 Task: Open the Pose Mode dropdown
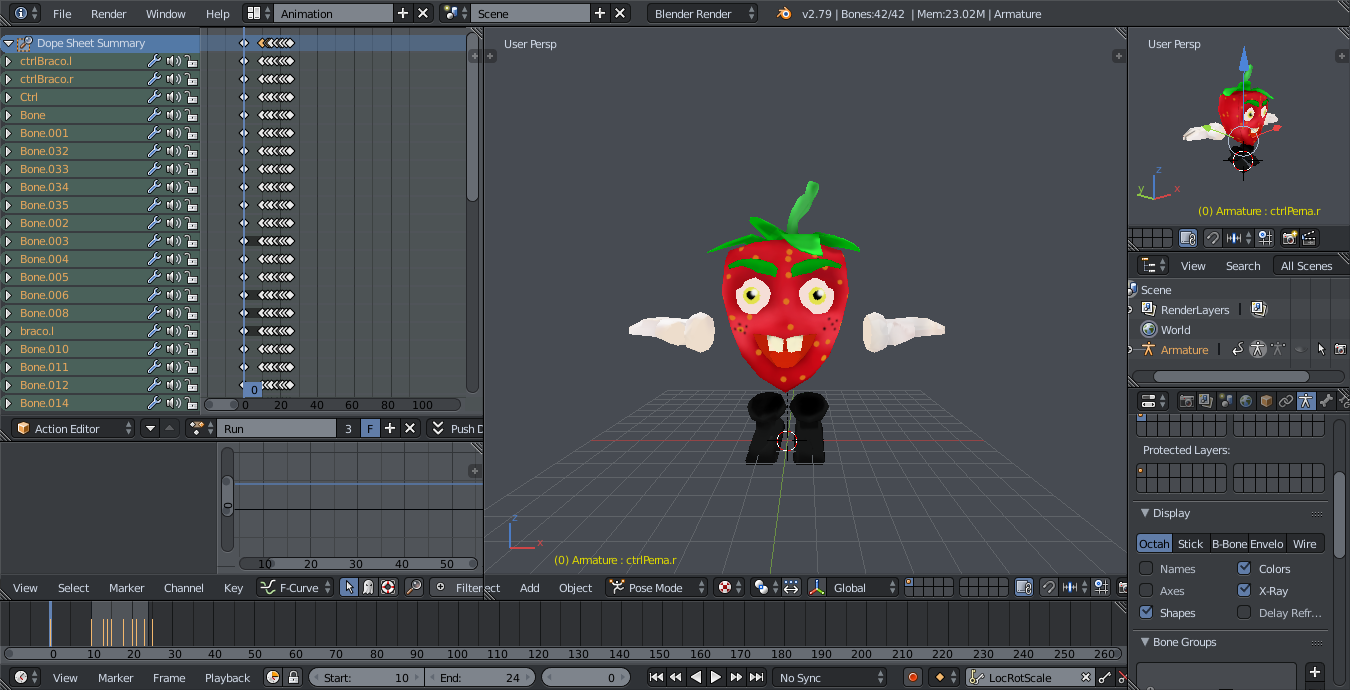[655, 587]
